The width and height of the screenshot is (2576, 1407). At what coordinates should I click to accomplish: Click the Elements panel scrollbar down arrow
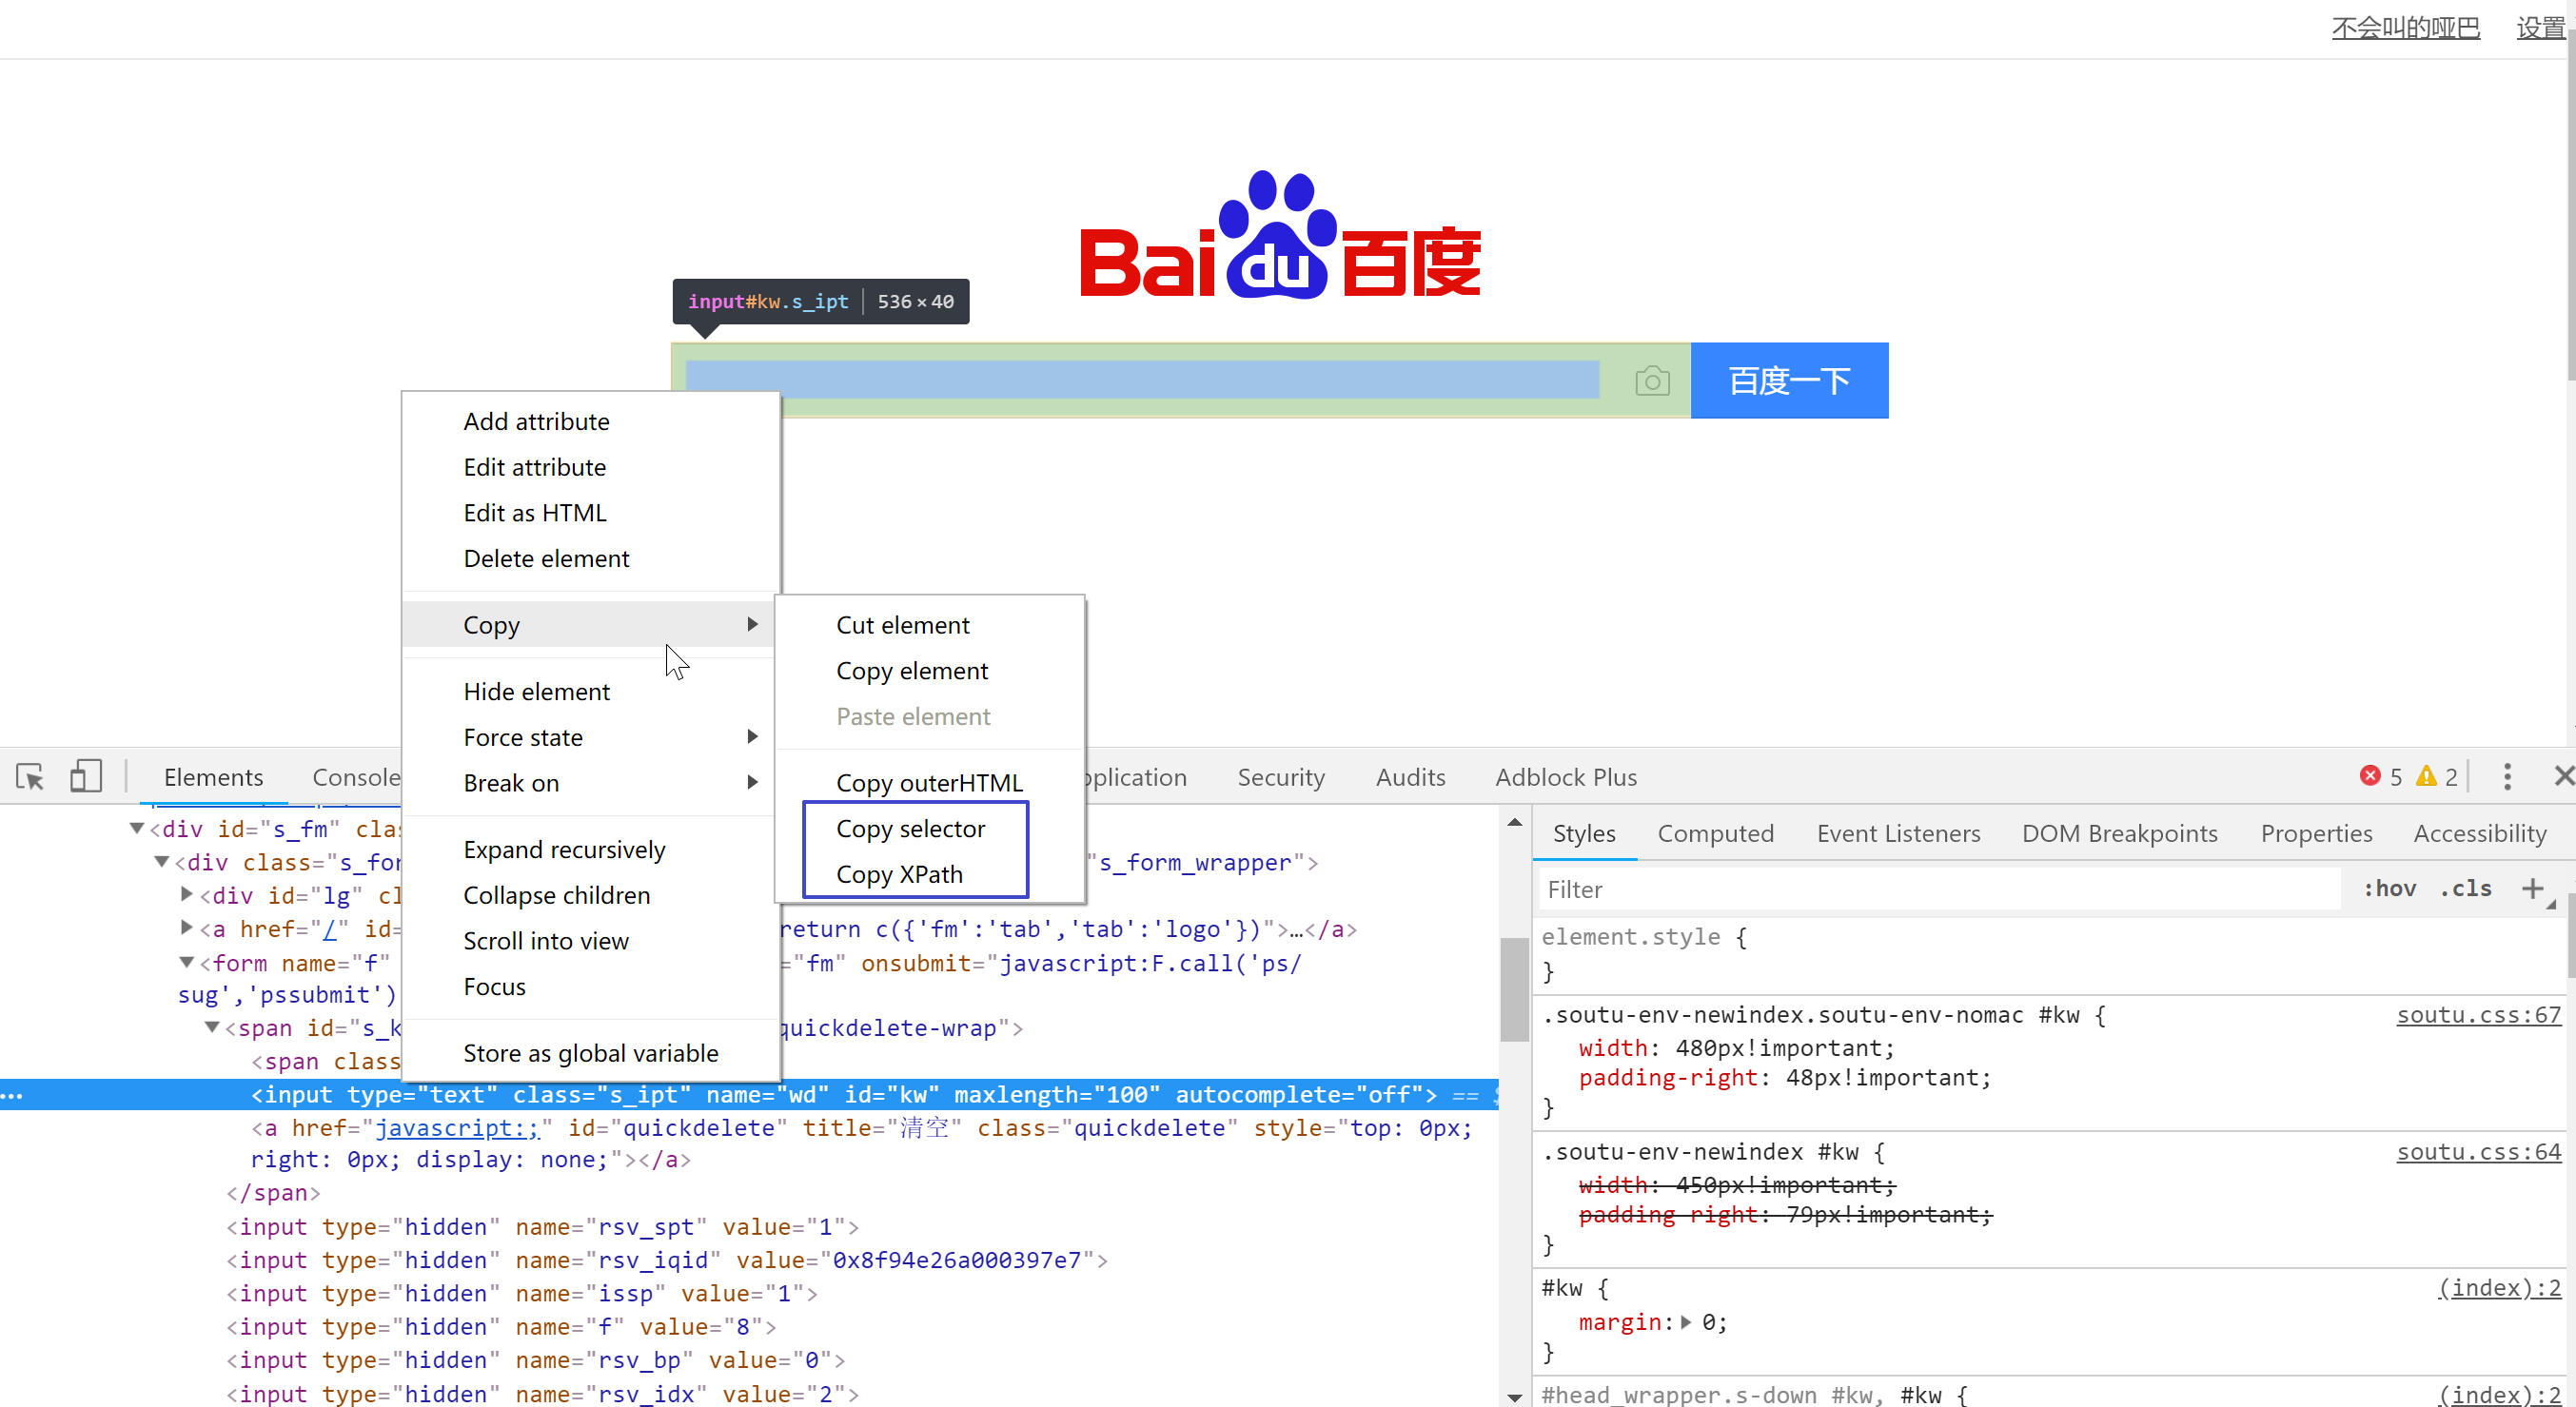click(1514, 1396)
